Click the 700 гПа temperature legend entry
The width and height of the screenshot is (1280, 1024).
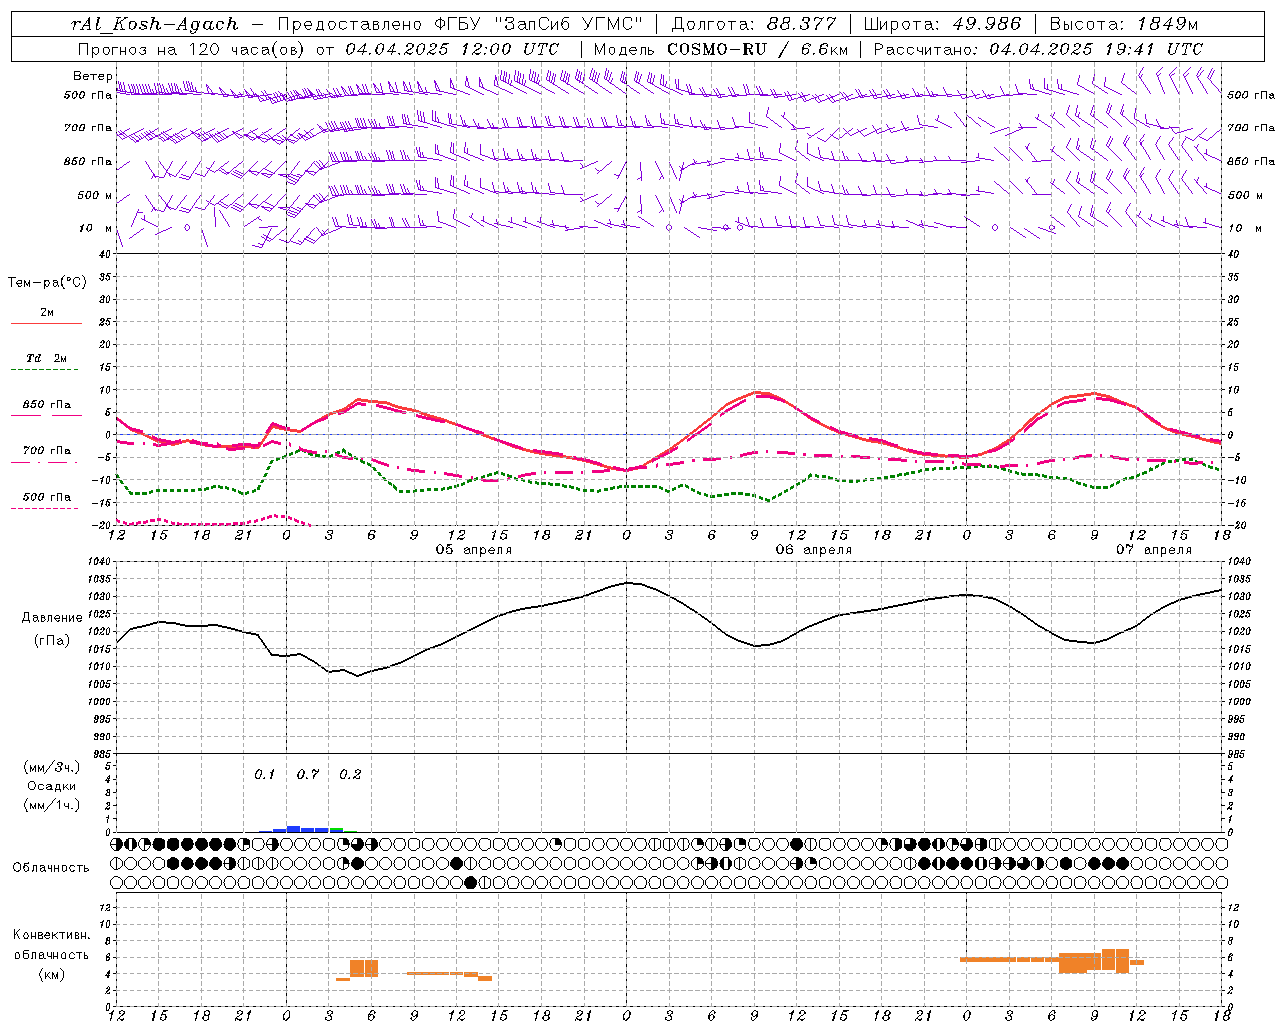point(46,451)
